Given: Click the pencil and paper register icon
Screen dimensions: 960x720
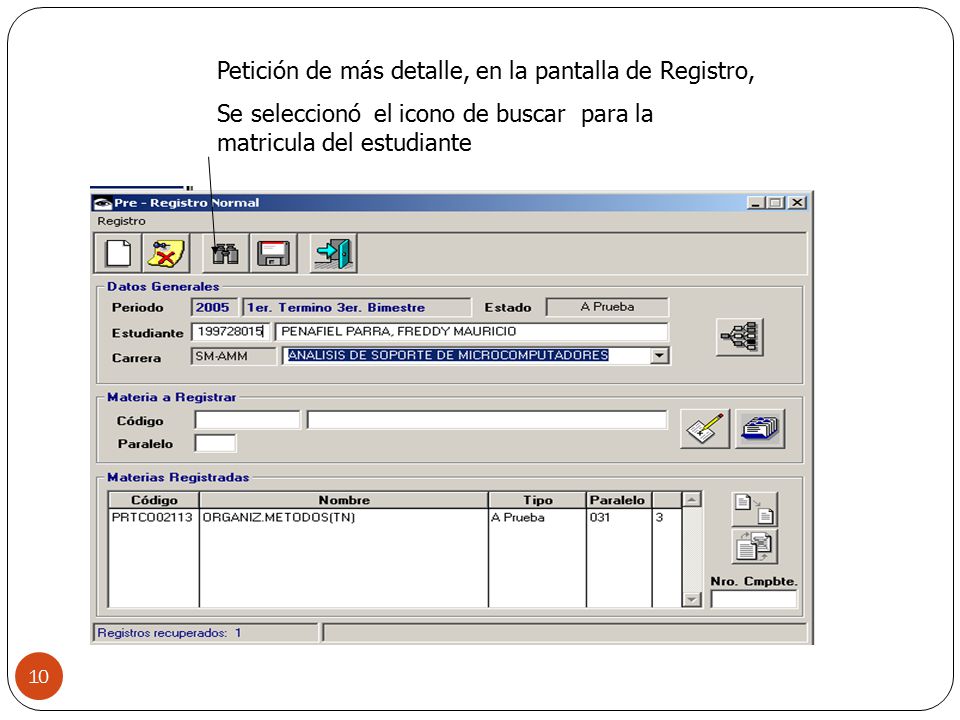Looking at the screenshot, I should (705, 429).
